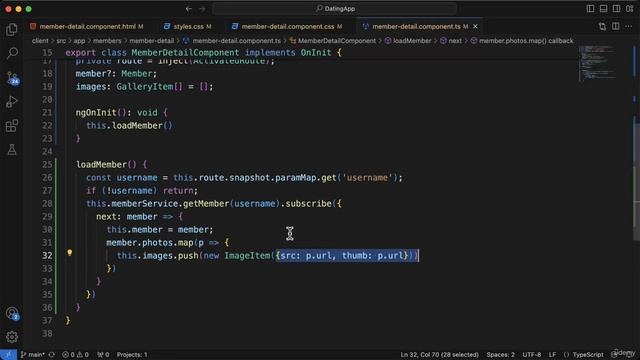Screen dimensions: 640x360
Task: Click 'MemberDetailComponent' in sticky class header
Action: point(185,53)
